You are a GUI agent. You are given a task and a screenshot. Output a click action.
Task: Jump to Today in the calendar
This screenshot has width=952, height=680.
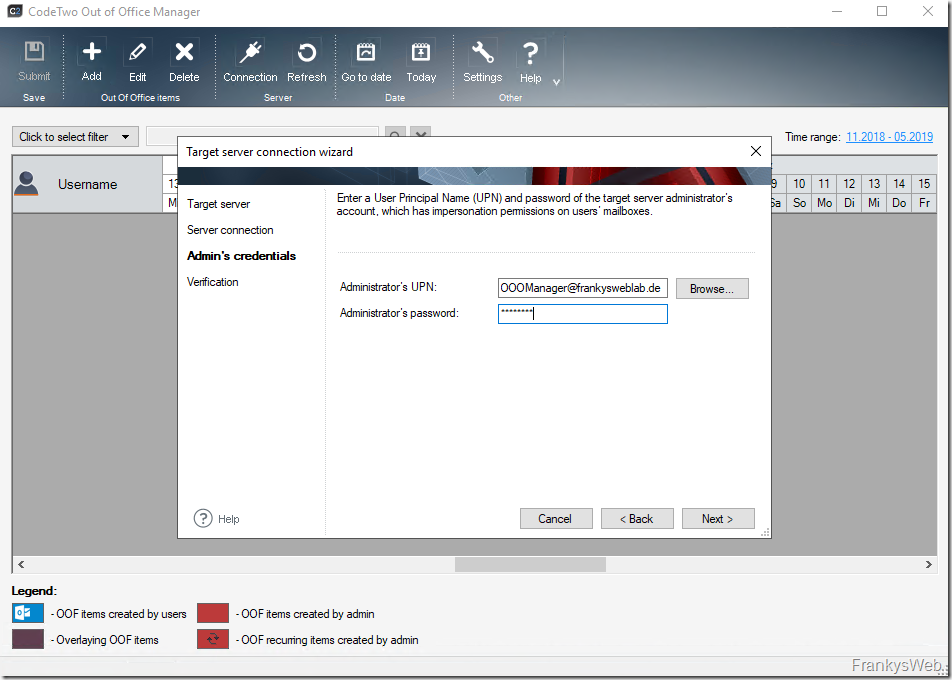click(x=421, y=61)
